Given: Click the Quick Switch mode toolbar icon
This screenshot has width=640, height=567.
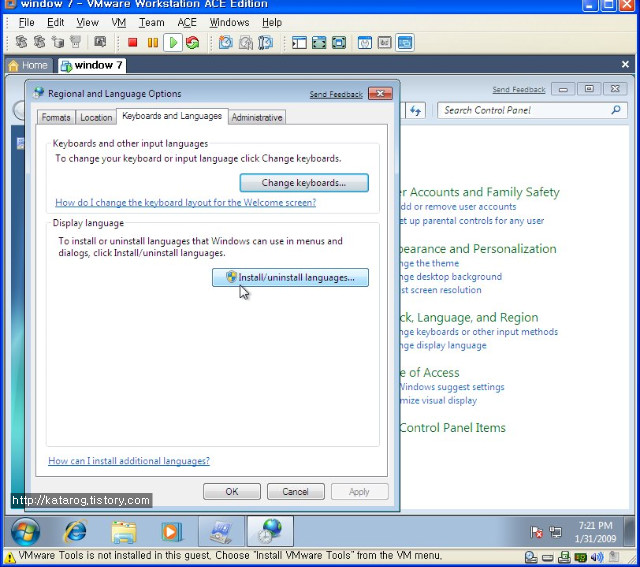Looking at the screenshot, I should click(339, 42).
